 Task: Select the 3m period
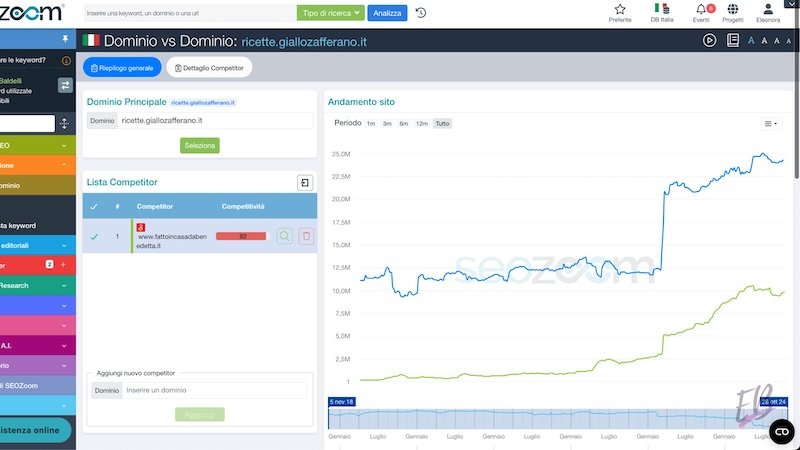click(x=387, y=123)
